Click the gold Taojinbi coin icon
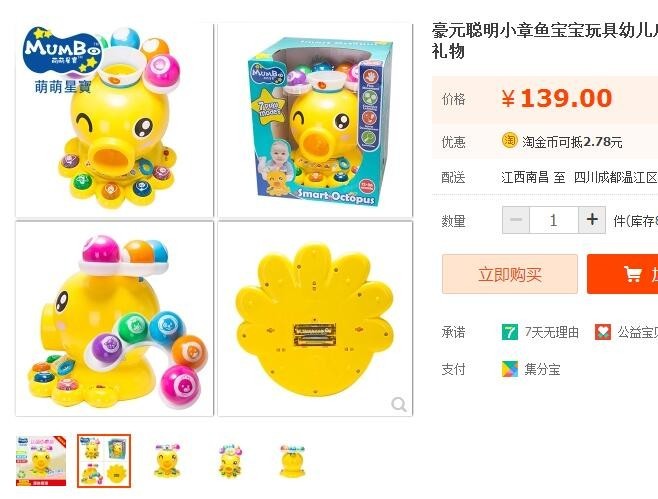The width and height of the screenshot is (658, 499). coord(509,141)
